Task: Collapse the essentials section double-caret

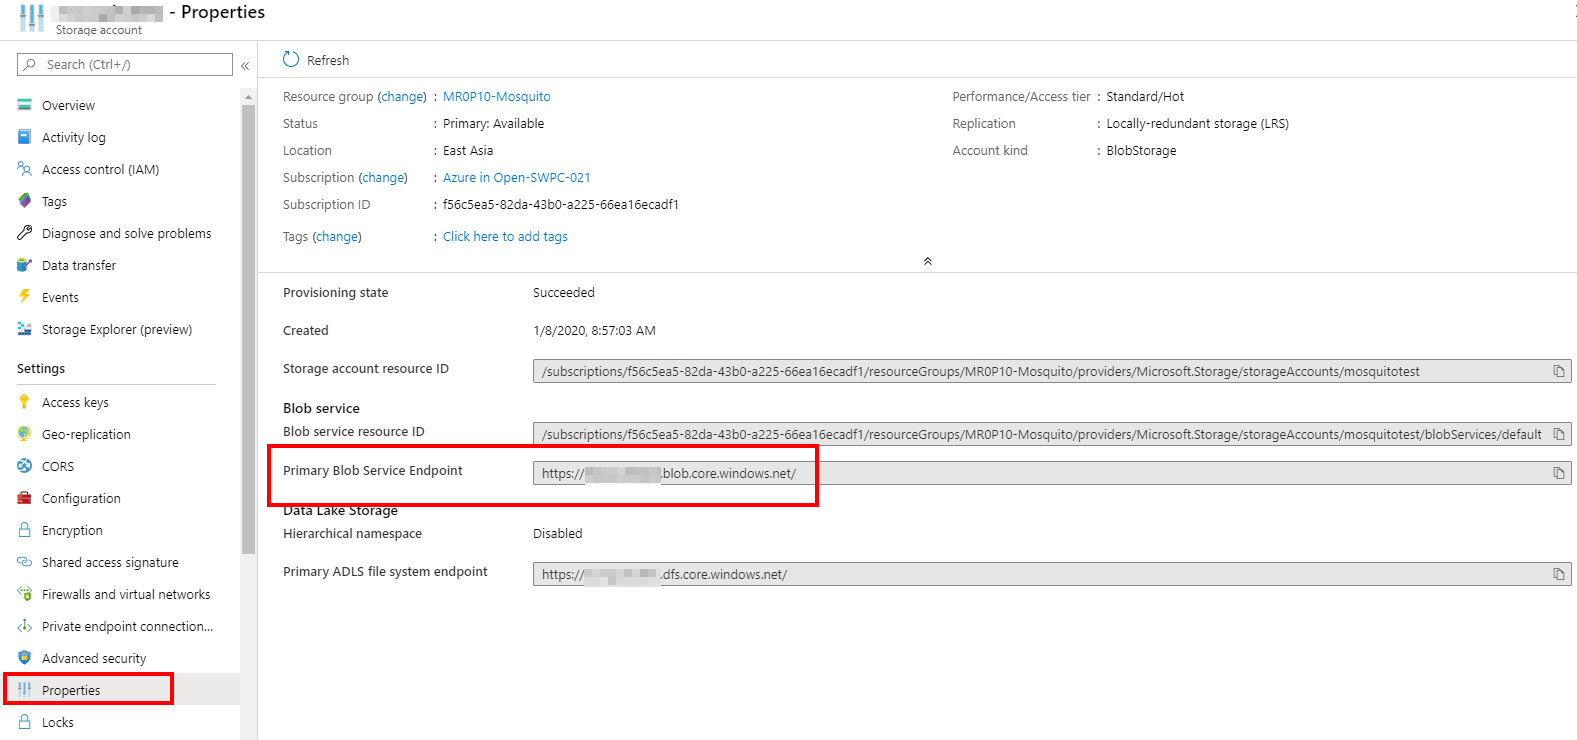Action: click(x=928, y=261)
